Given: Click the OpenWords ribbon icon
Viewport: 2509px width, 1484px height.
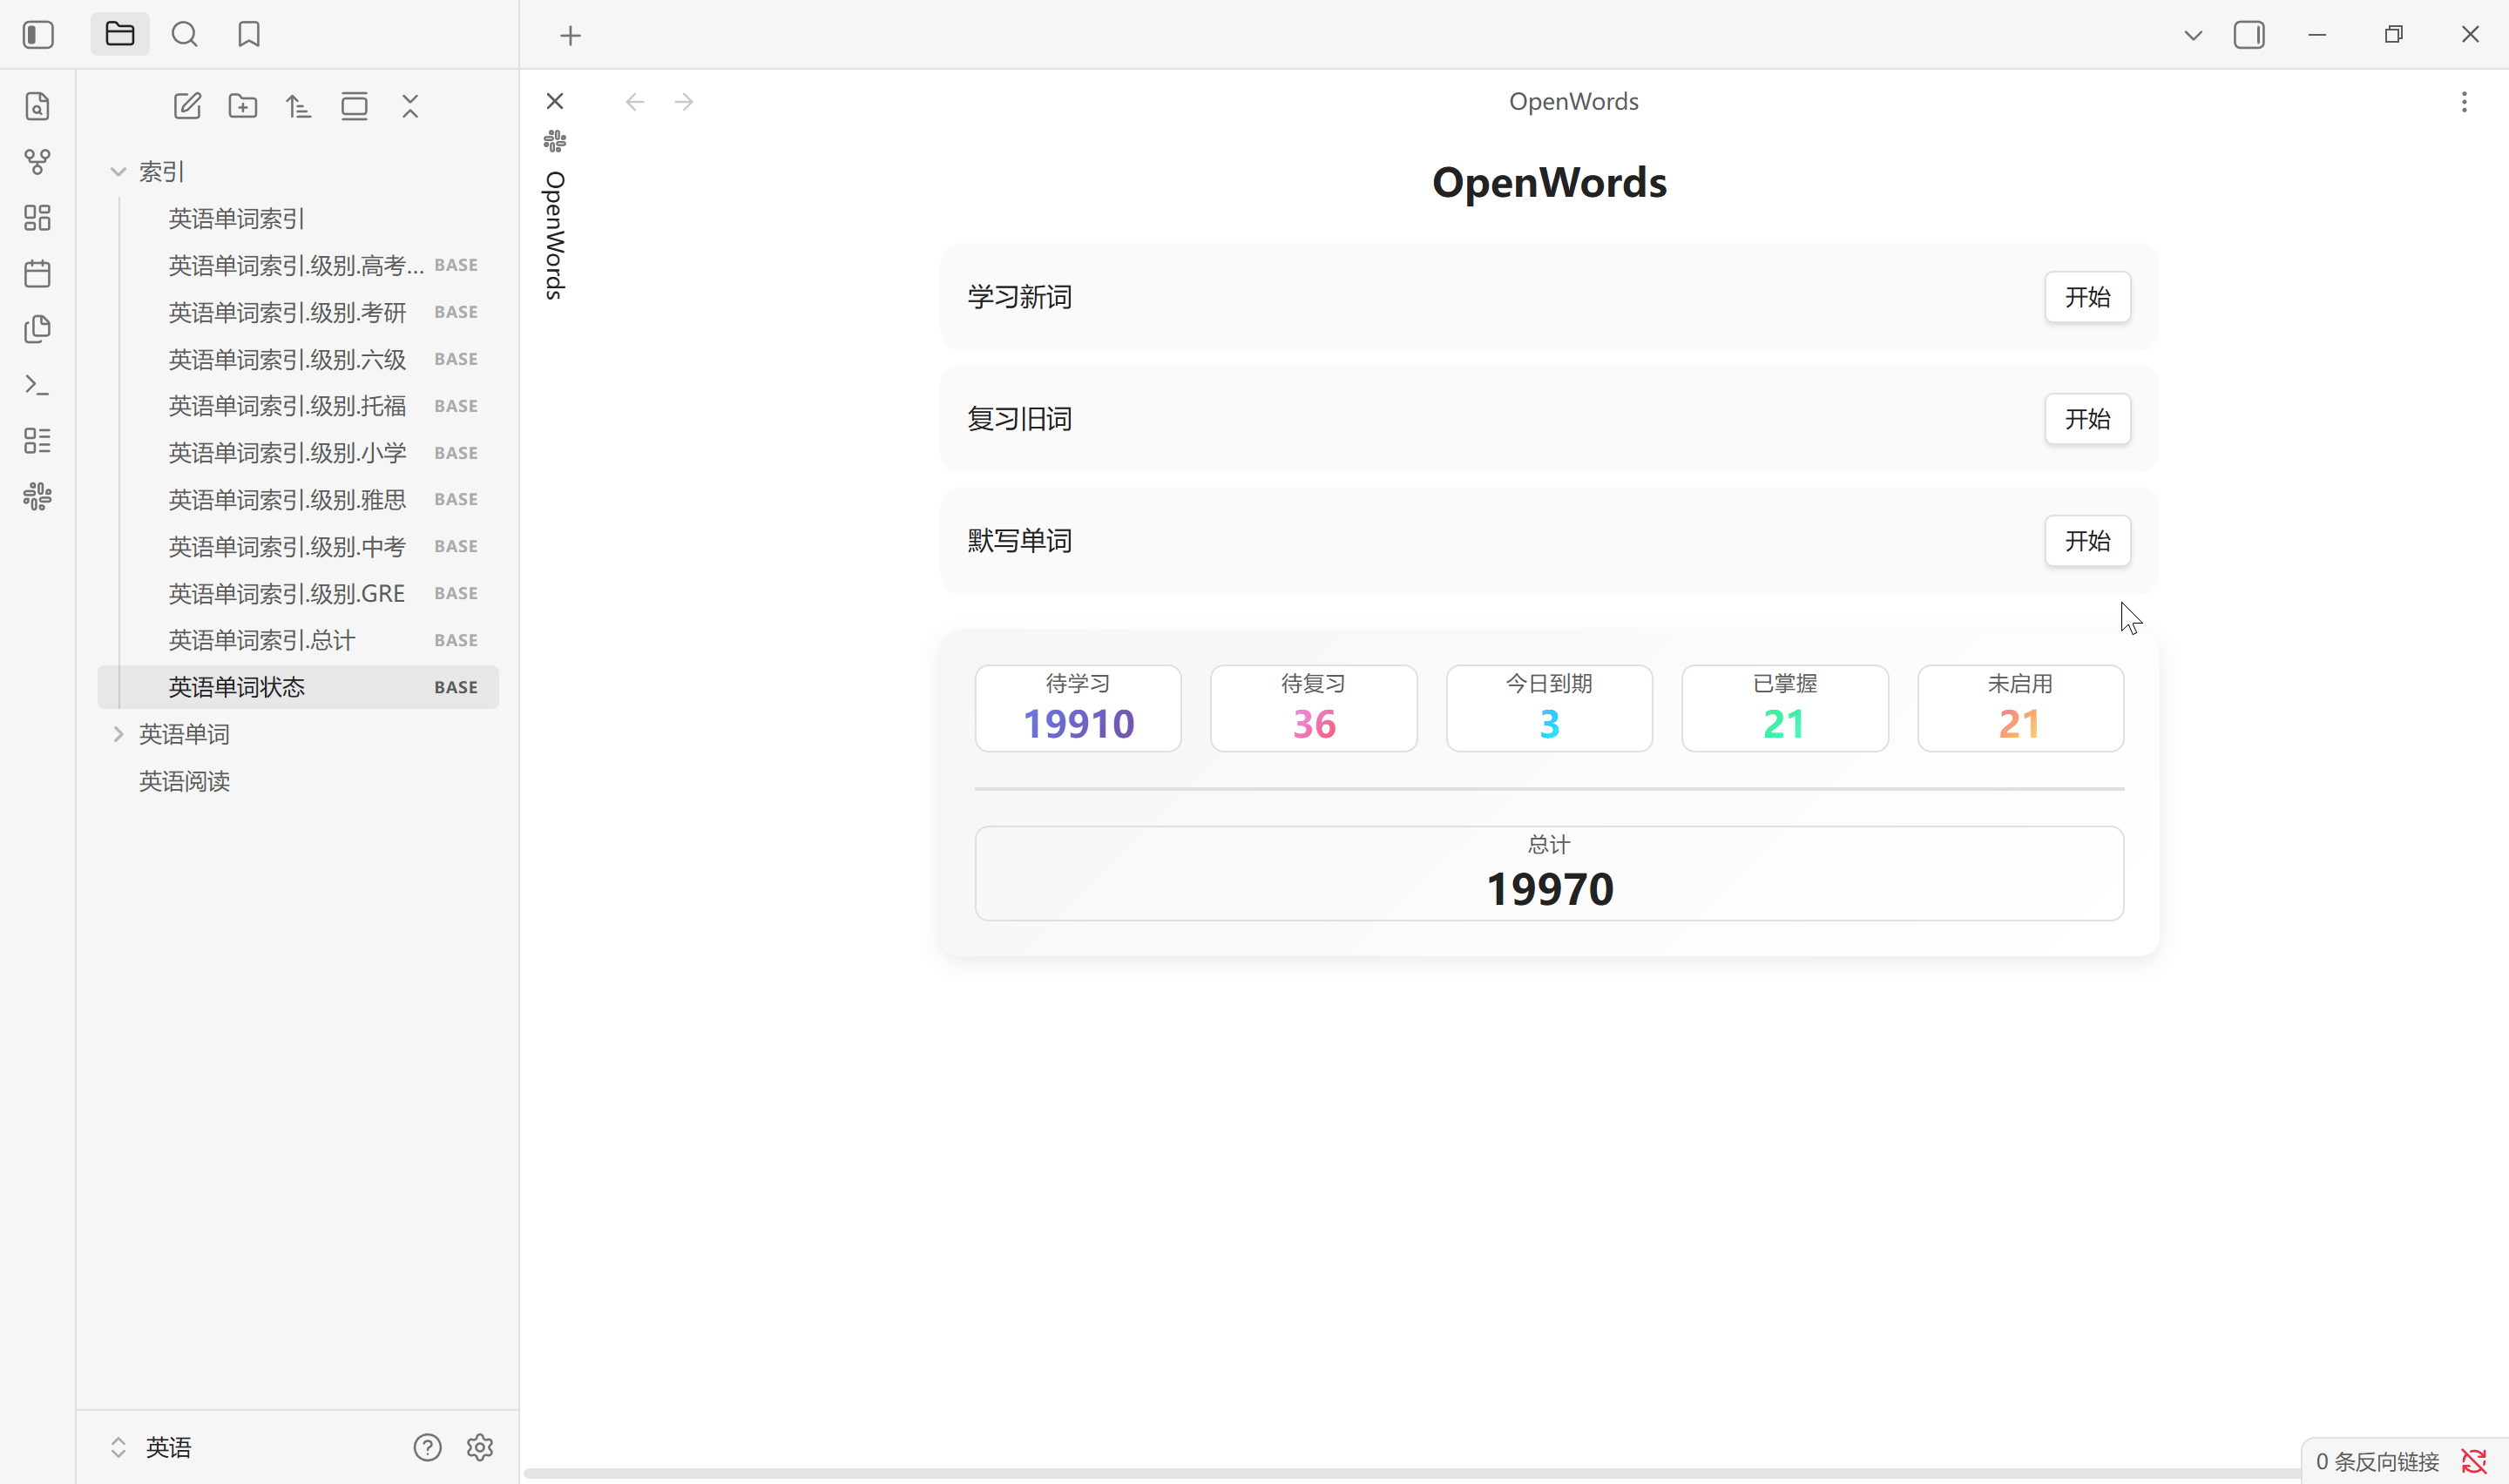Looking at the screenshot, I should click(37, 497).
